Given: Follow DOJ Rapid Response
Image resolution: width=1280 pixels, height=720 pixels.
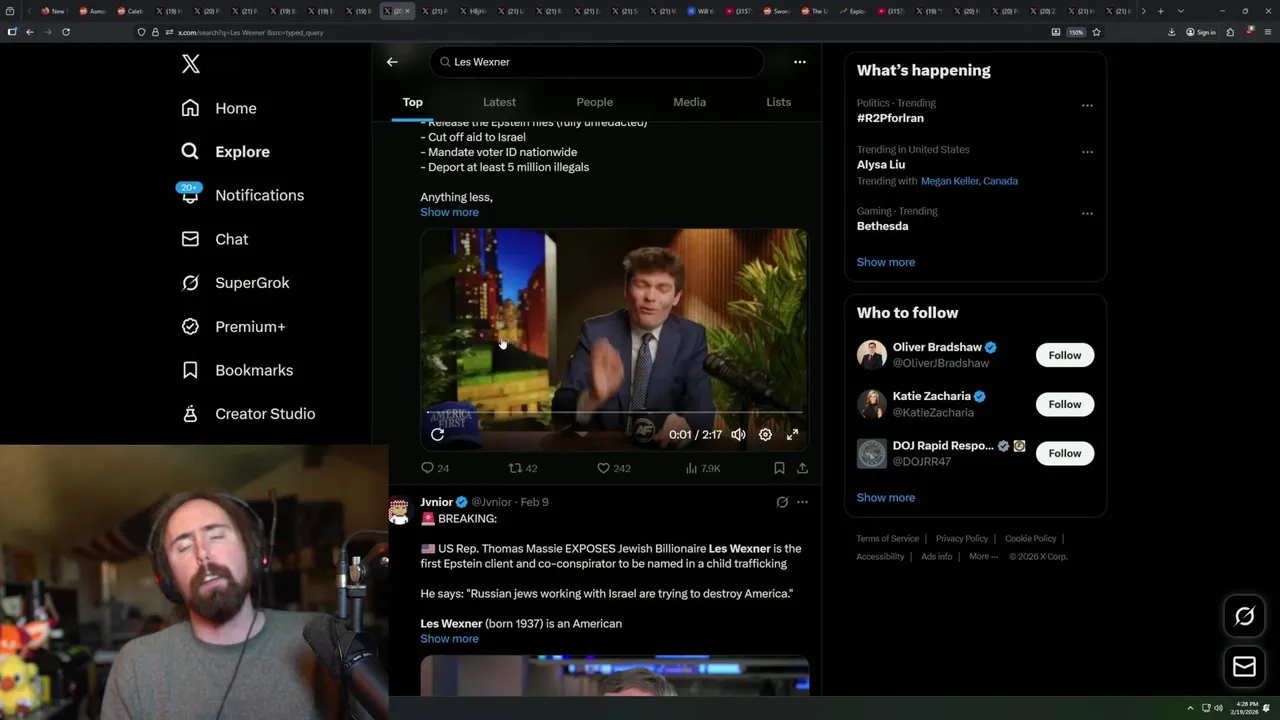Looking at the screenshot, I should (x=1065, y=453).
